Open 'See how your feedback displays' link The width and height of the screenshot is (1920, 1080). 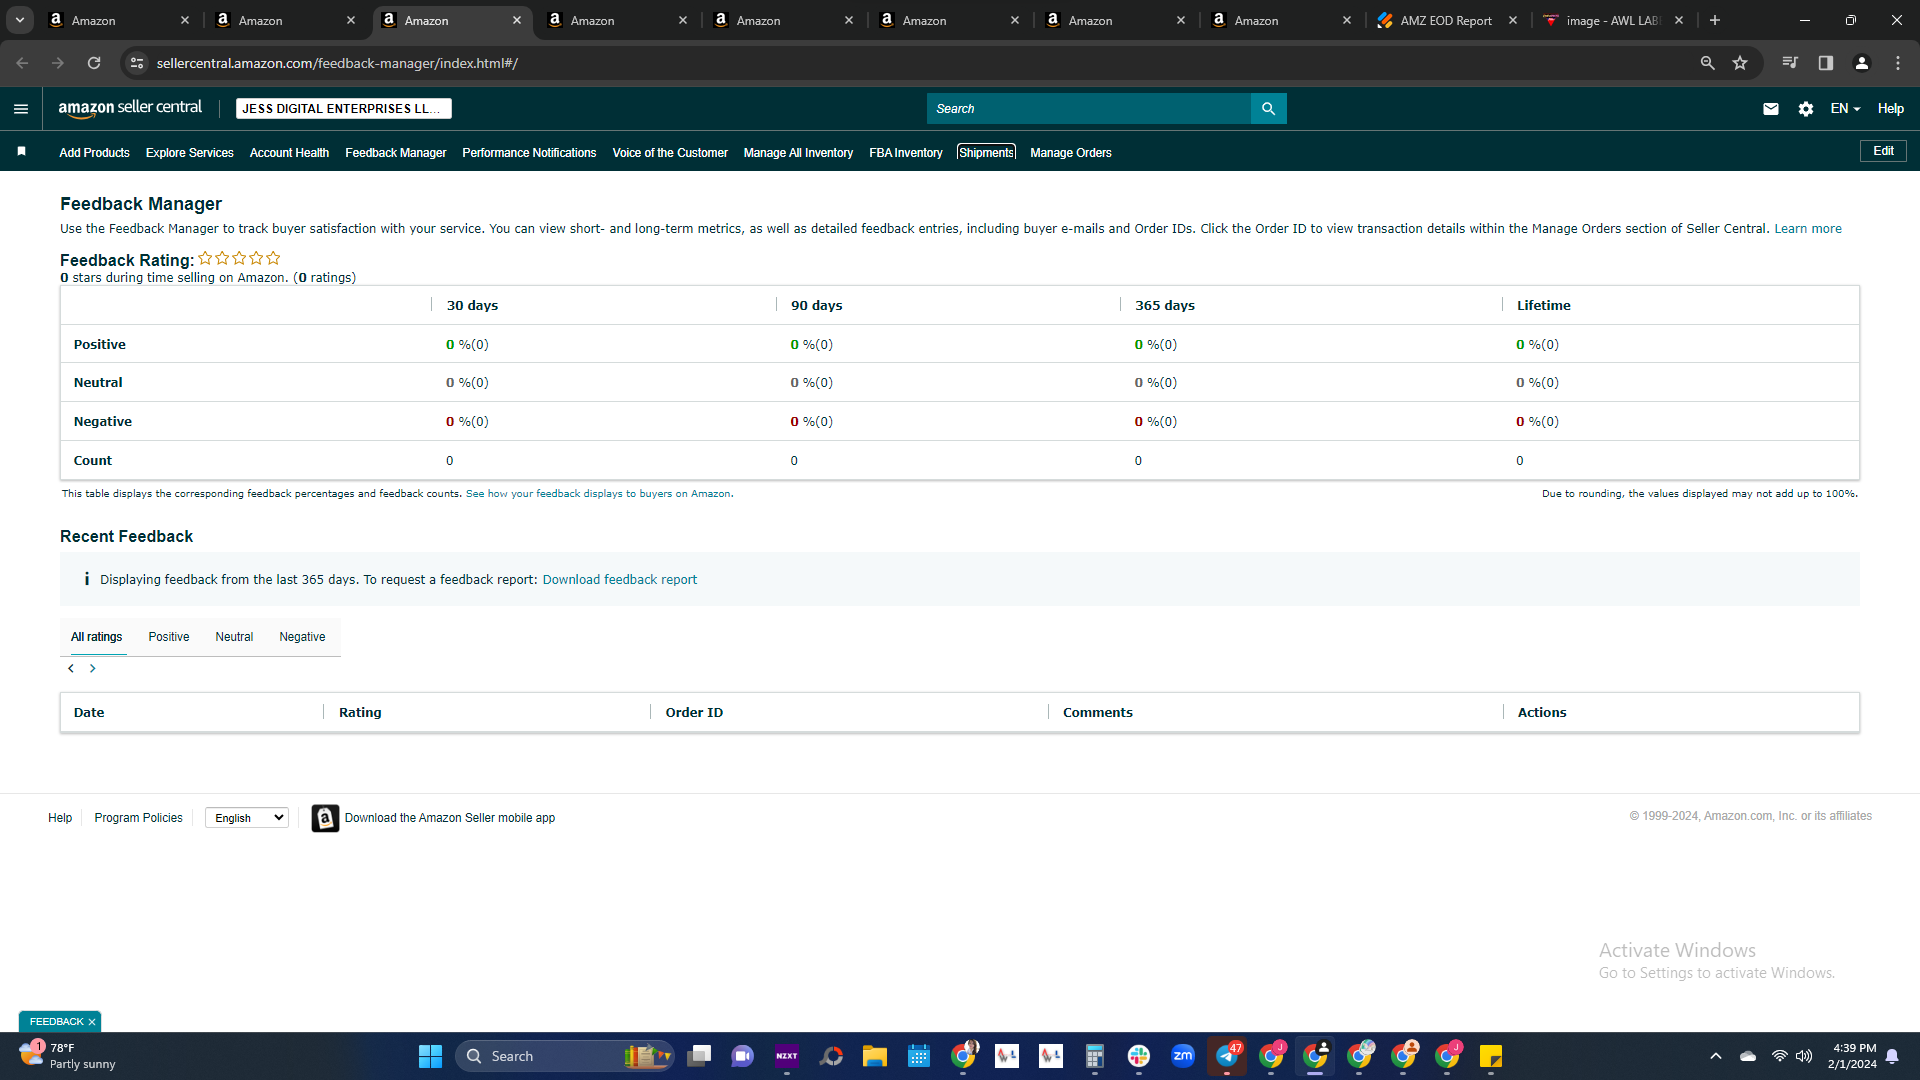click(598, 494)
